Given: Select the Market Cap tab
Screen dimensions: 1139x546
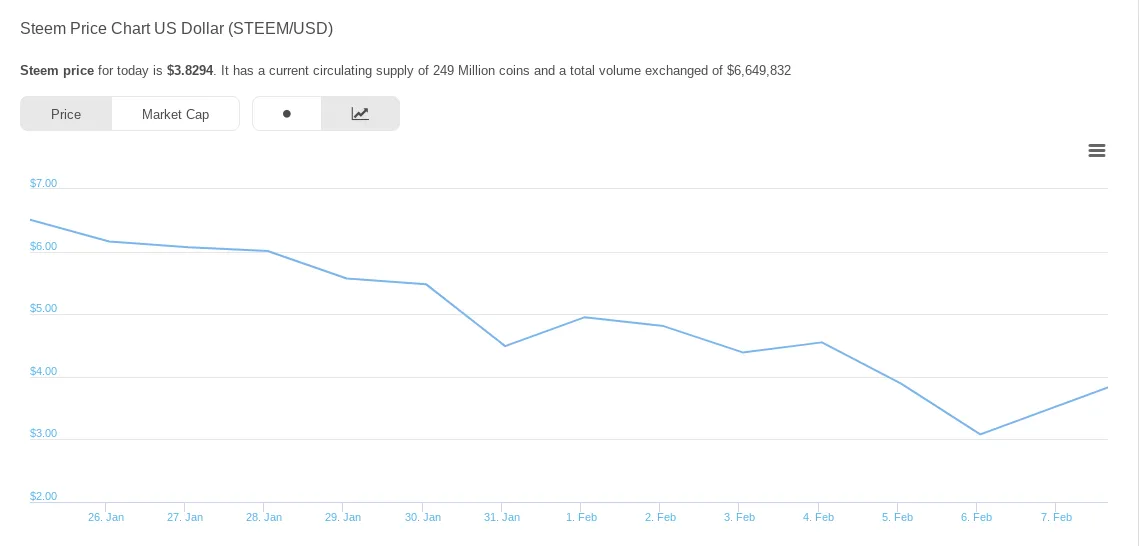Looking at the screenshot, I should click(x=175, y=114).
